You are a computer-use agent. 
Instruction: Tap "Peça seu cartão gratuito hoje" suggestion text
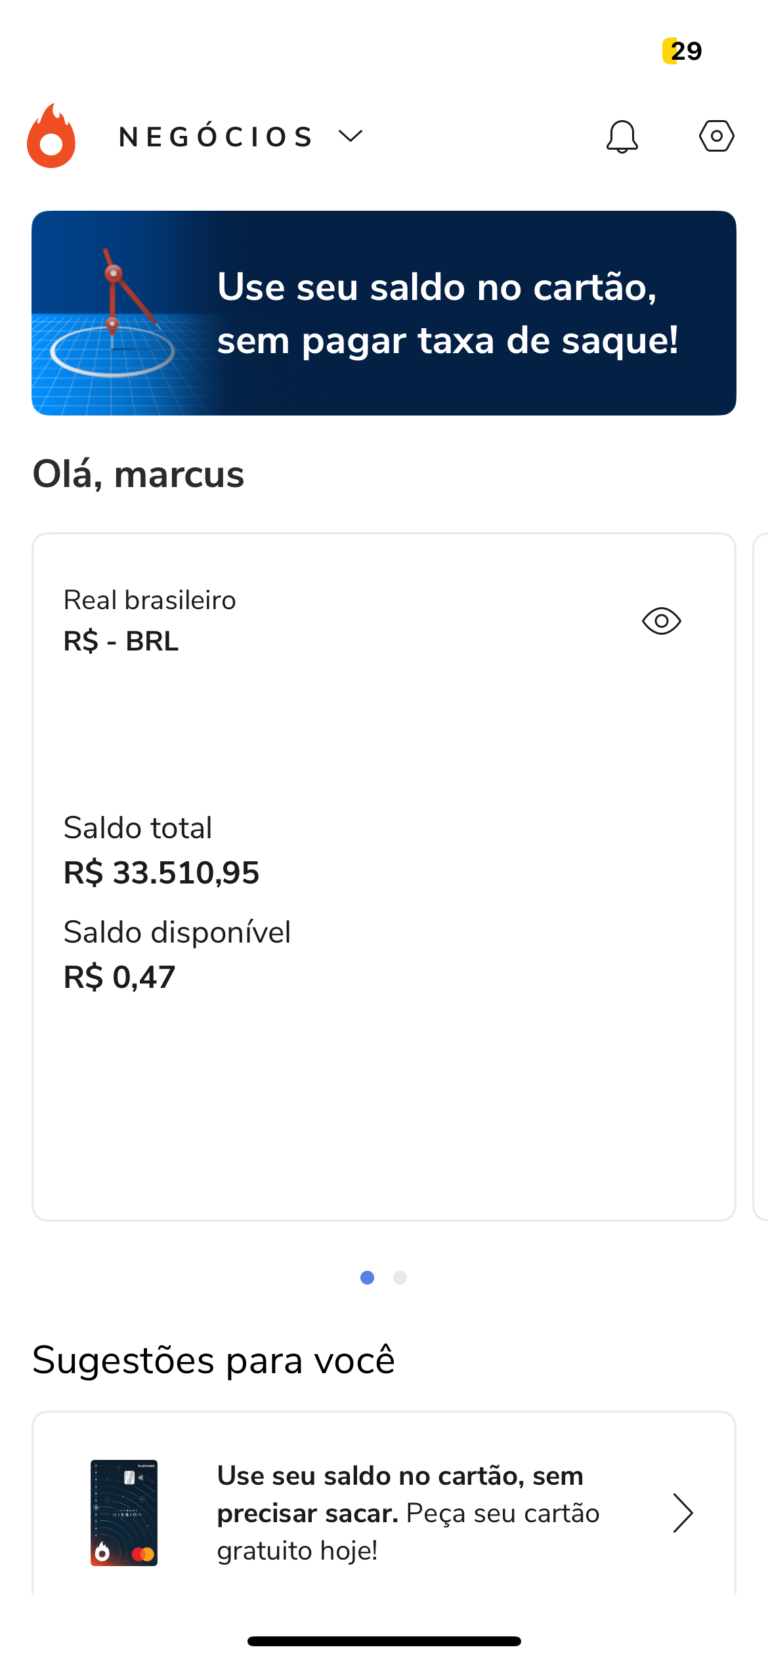[x=408, y=1513]
